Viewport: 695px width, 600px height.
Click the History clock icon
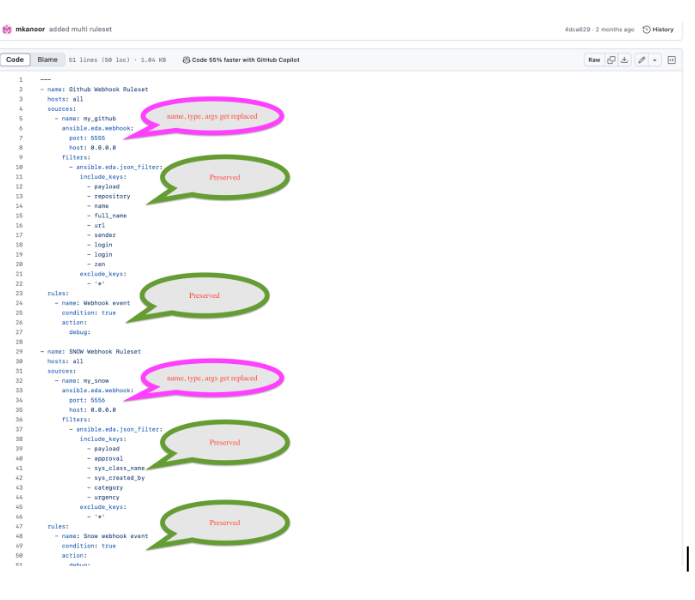[645, 30]
